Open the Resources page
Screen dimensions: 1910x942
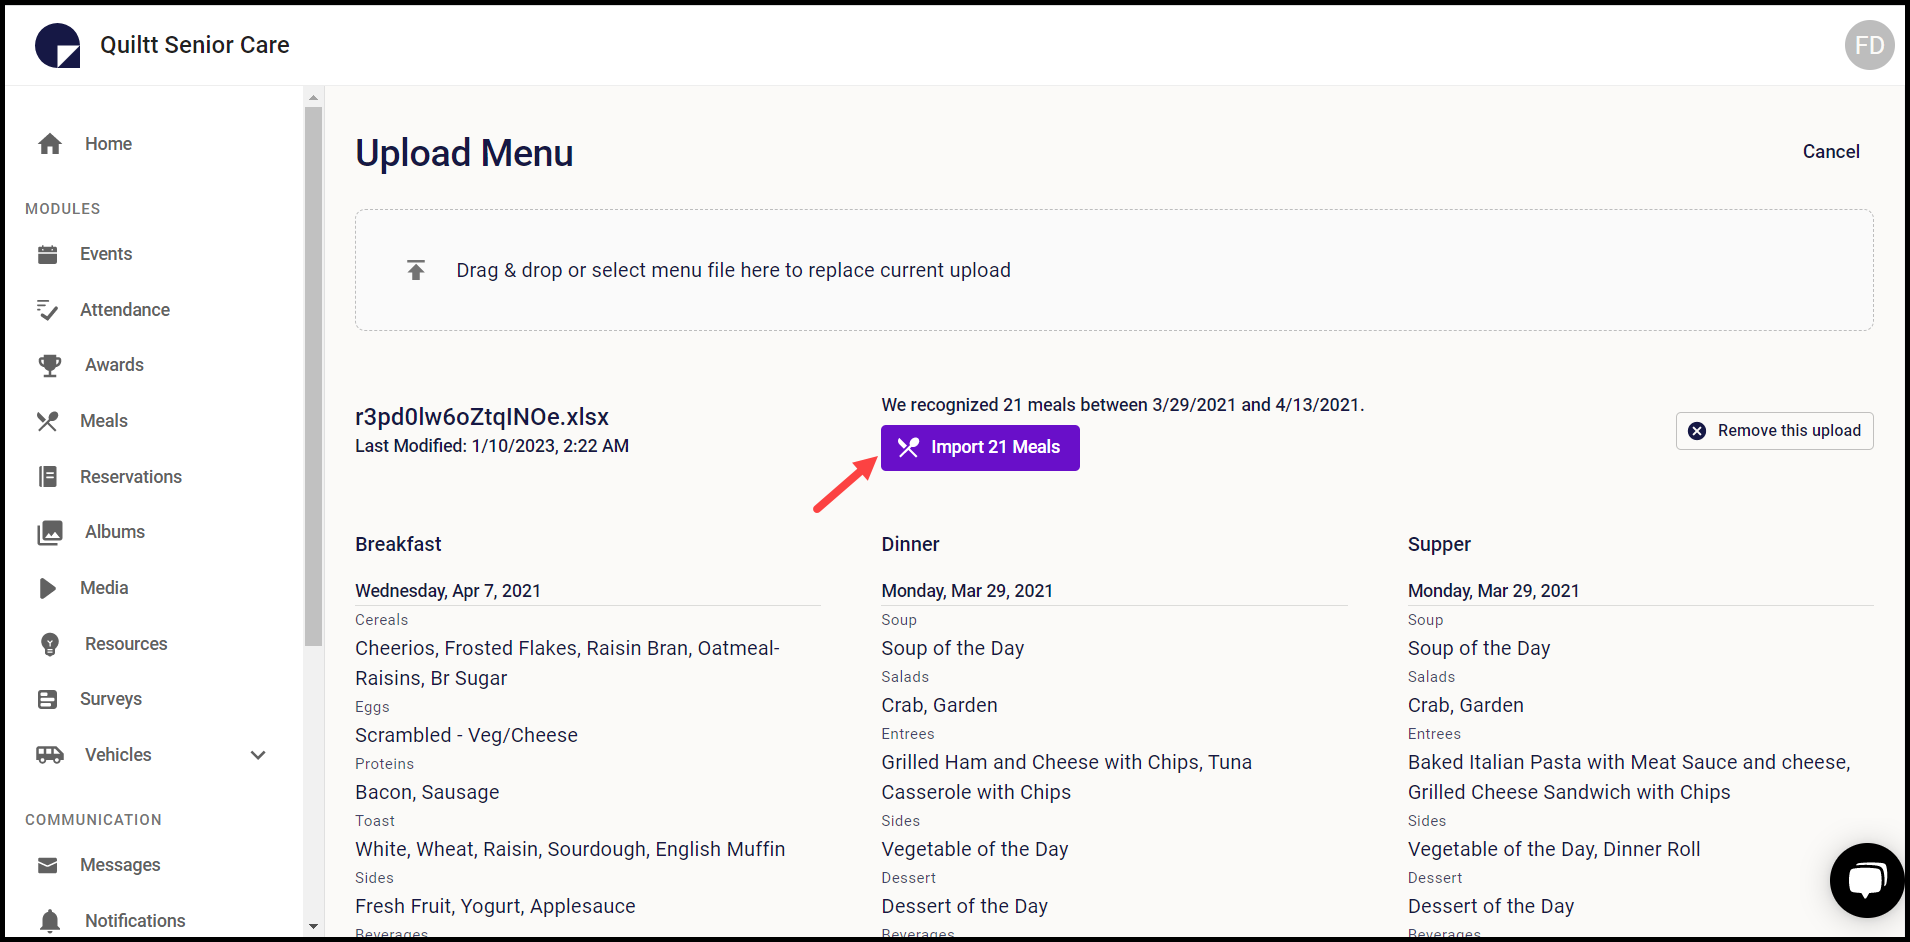click(x=126, y=644)
